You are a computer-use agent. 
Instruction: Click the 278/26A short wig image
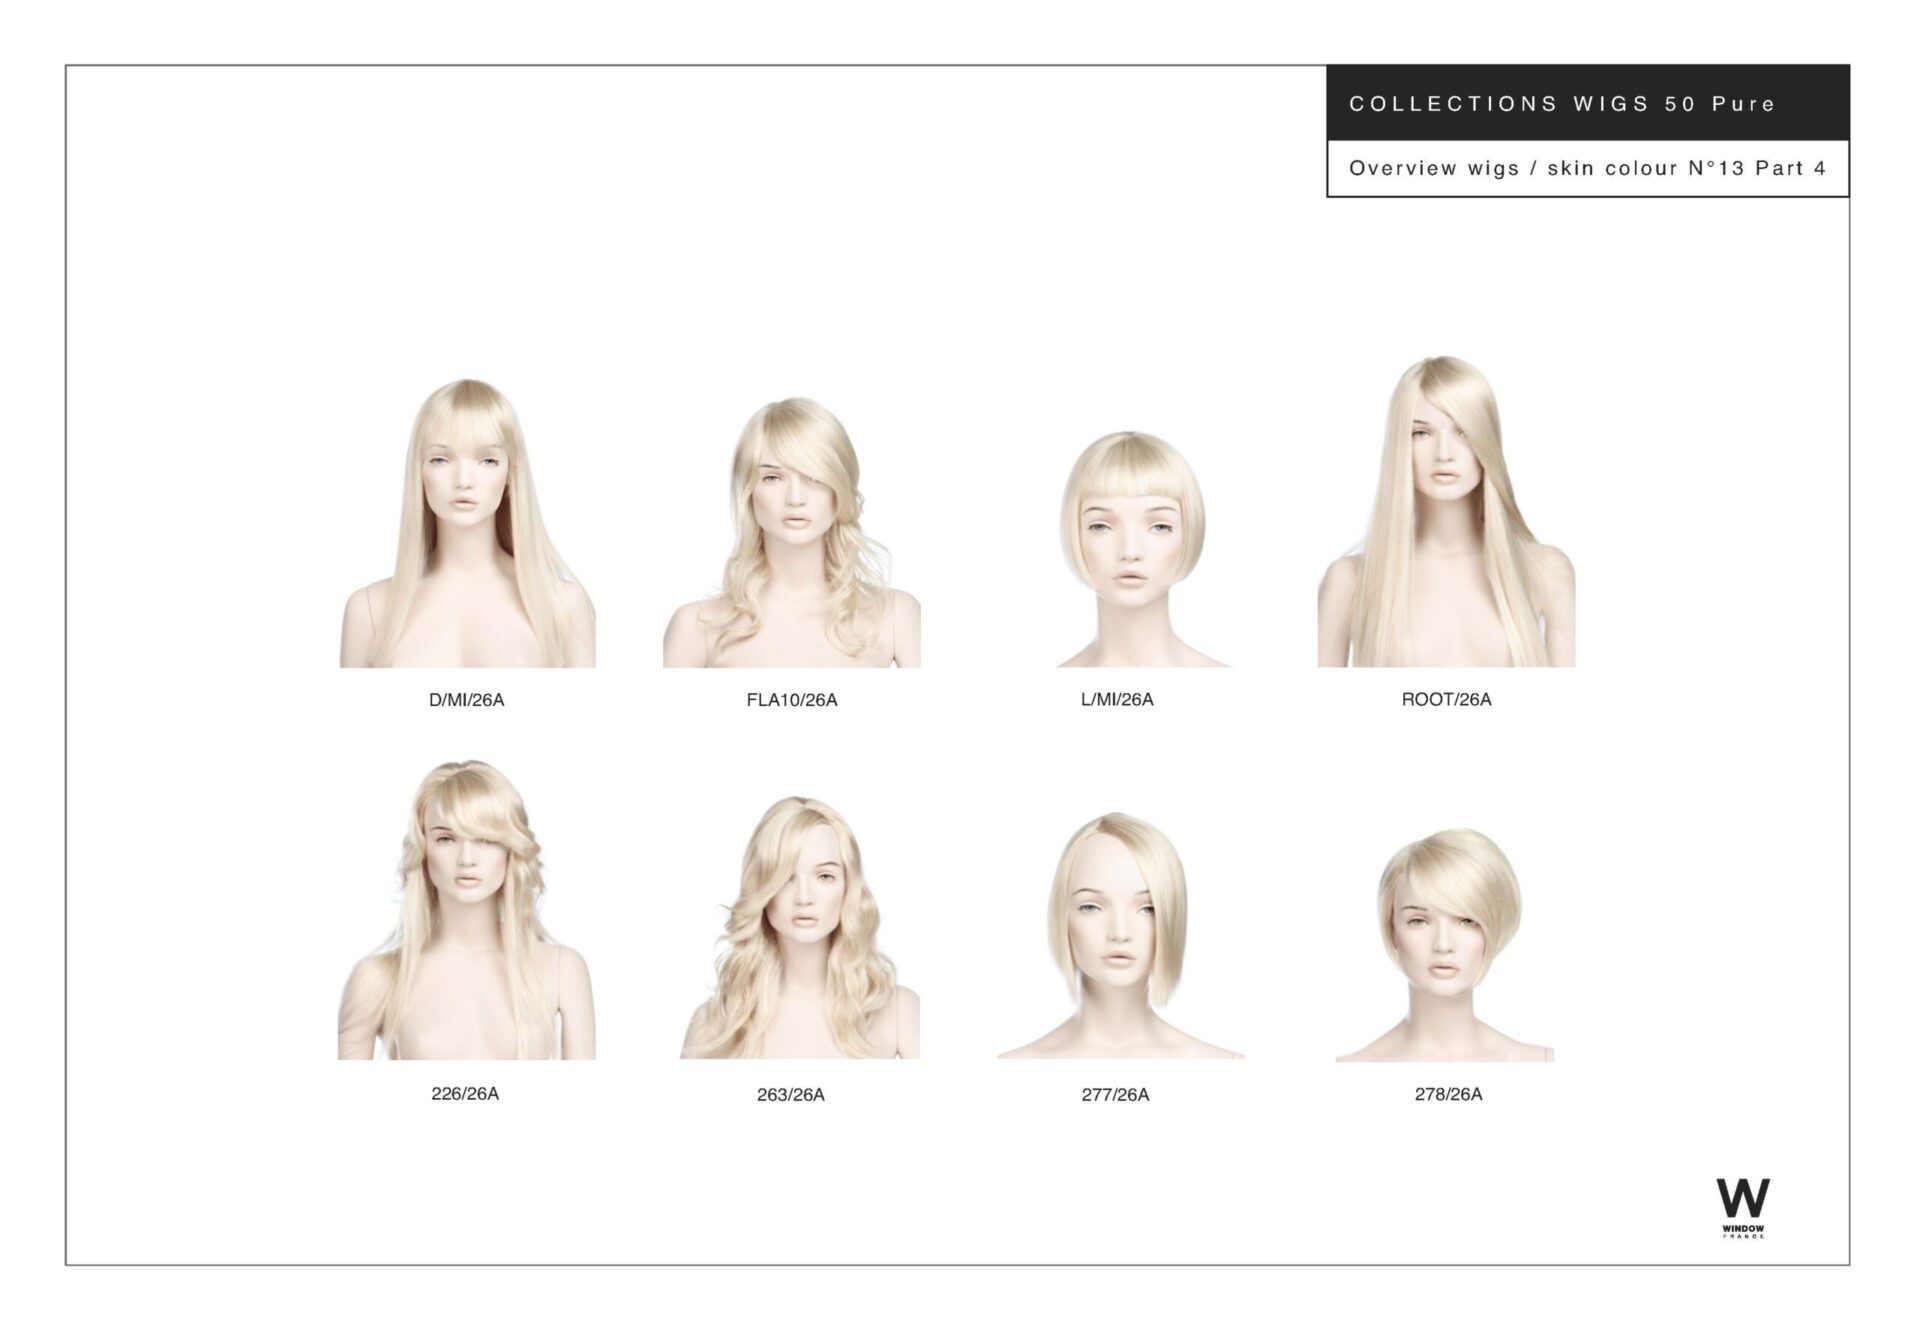[1445, 943]
